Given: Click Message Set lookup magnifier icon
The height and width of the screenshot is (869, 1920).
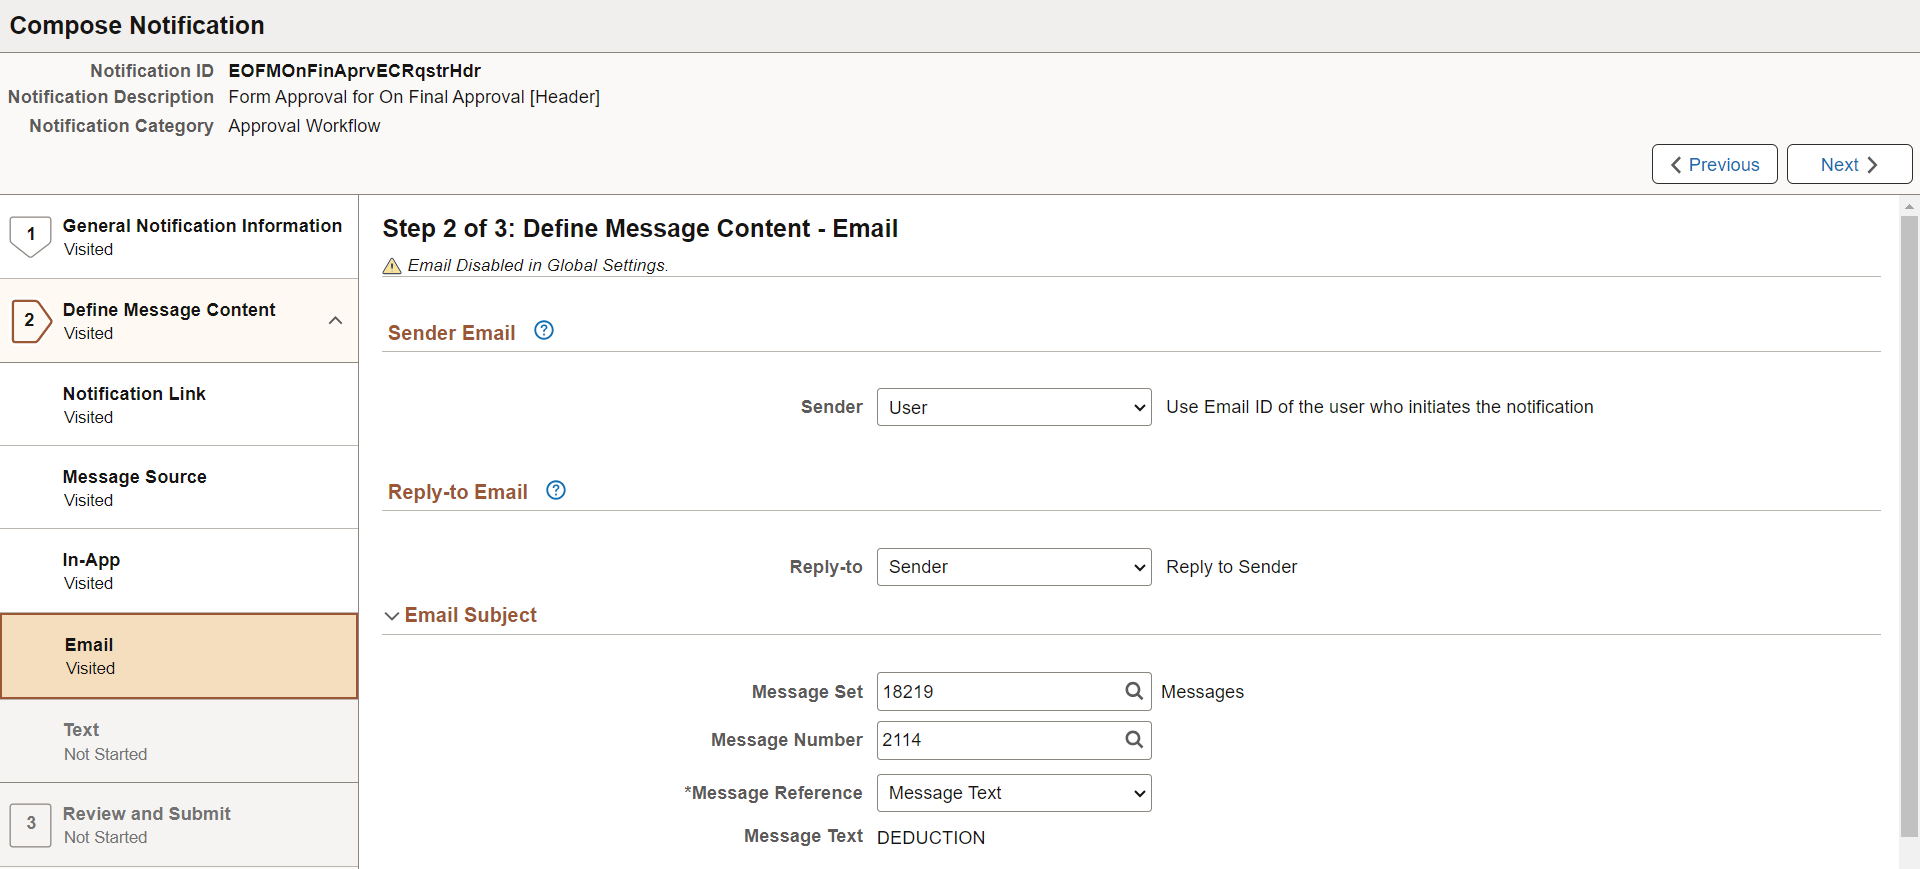Looking at the screenshot, I should (1134, 691).
